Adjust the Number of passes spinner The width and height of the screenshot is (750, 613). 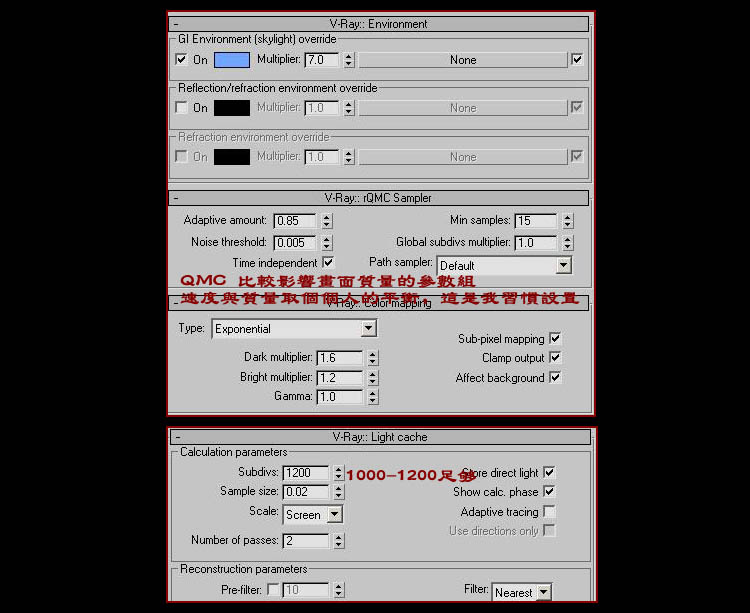[339, 541]
